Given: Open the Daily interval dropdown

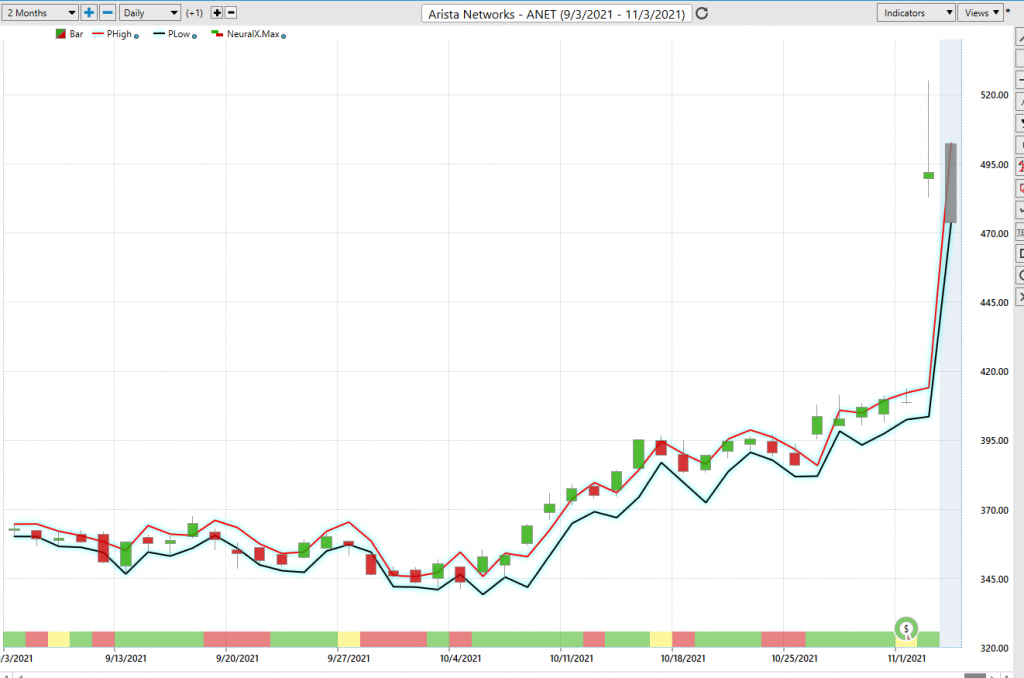Looking at the screenshot, I should [x=150, y=13].
